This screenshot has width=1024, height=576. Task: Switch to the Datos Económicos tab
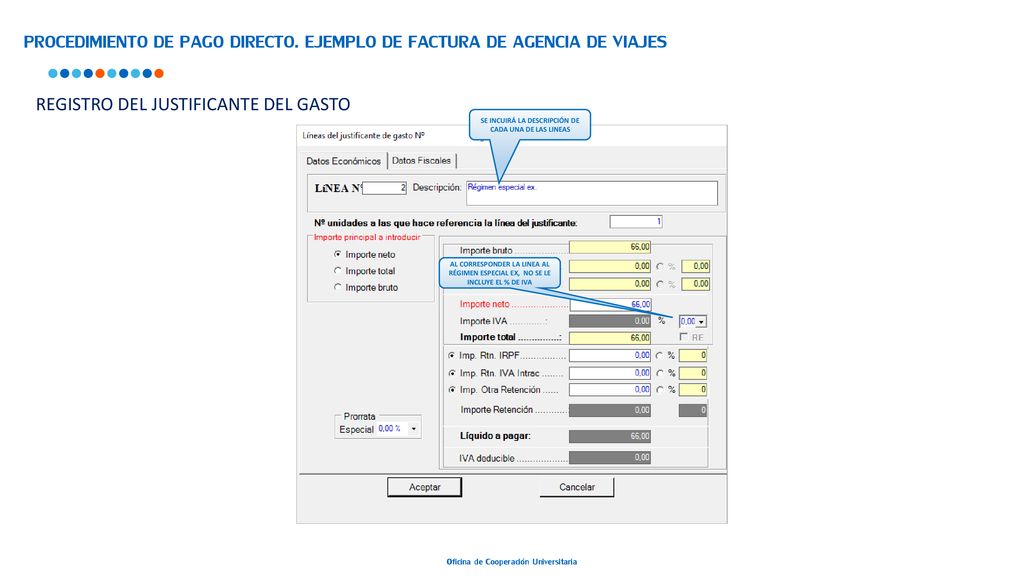344,161
